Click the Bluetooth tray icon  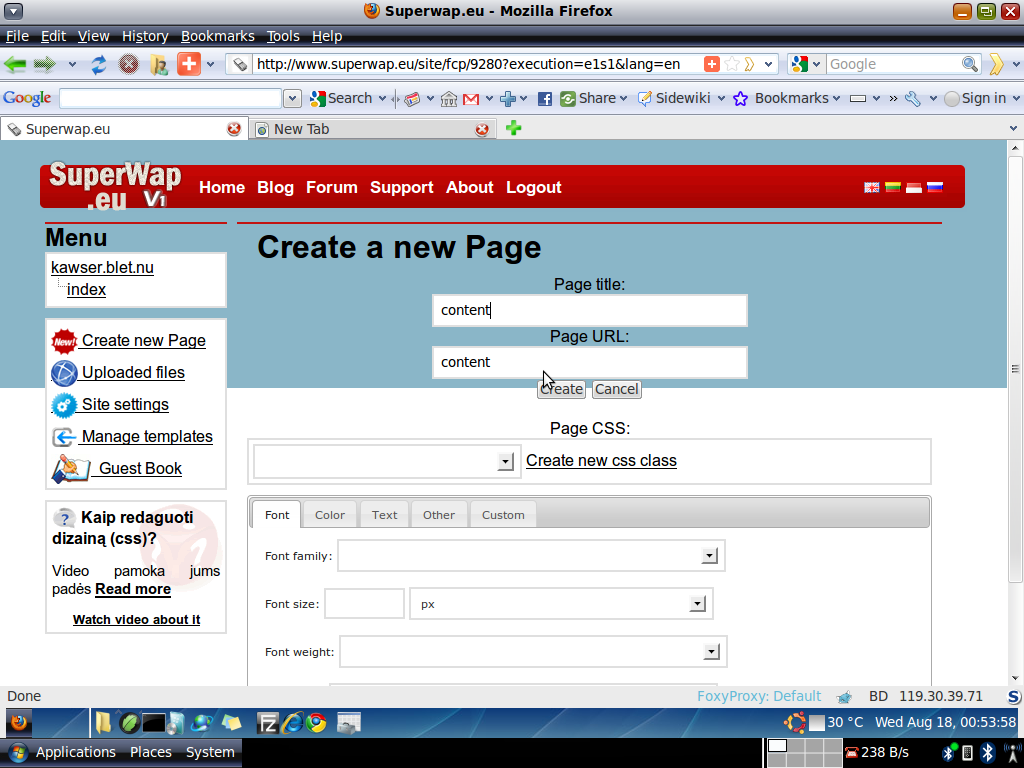[x=987, y=752]
